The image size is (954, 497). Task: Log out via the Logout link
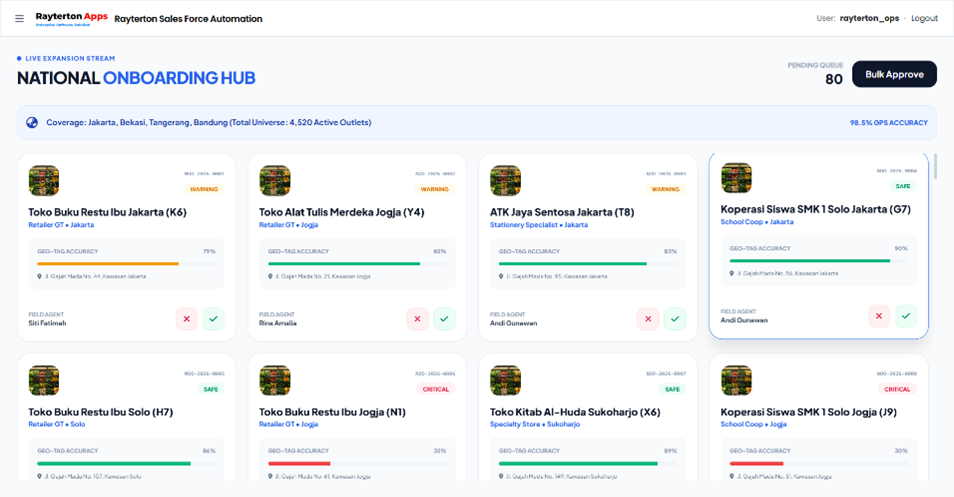pos(924,18)
